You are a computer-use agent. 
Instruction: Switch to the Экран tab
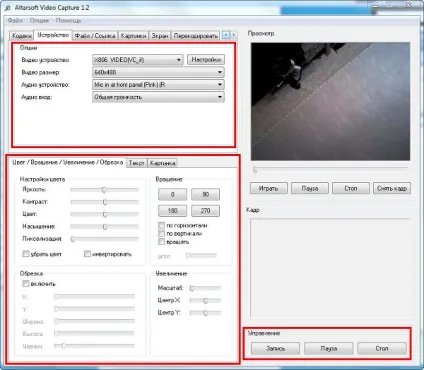[x=160, y=35]
